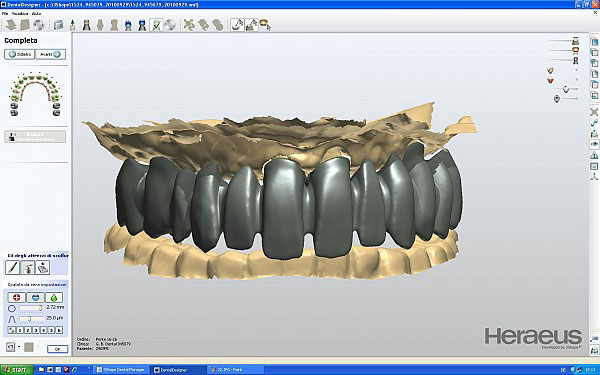Click the grayed globe icon beside the checkmark

click(170, 25)
